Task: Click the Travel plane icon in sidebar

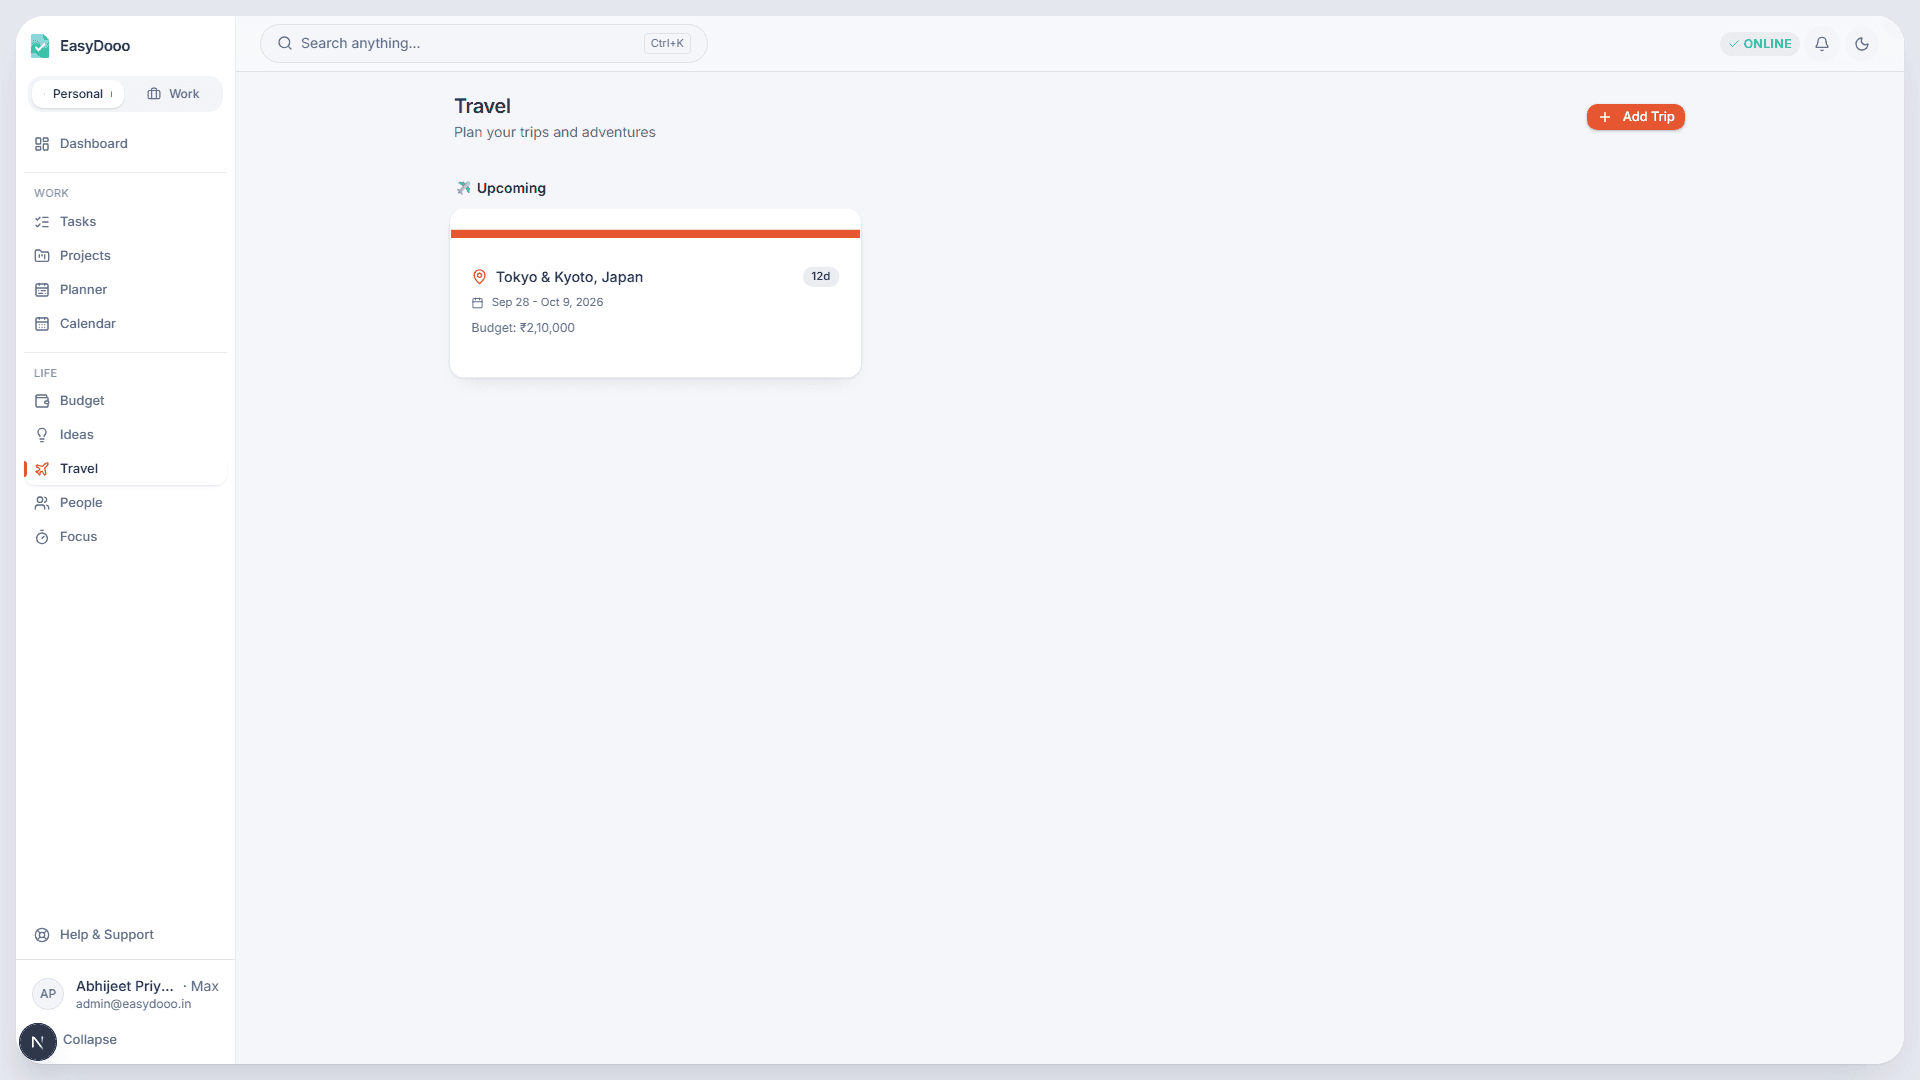Action: (x=42, y=469)
